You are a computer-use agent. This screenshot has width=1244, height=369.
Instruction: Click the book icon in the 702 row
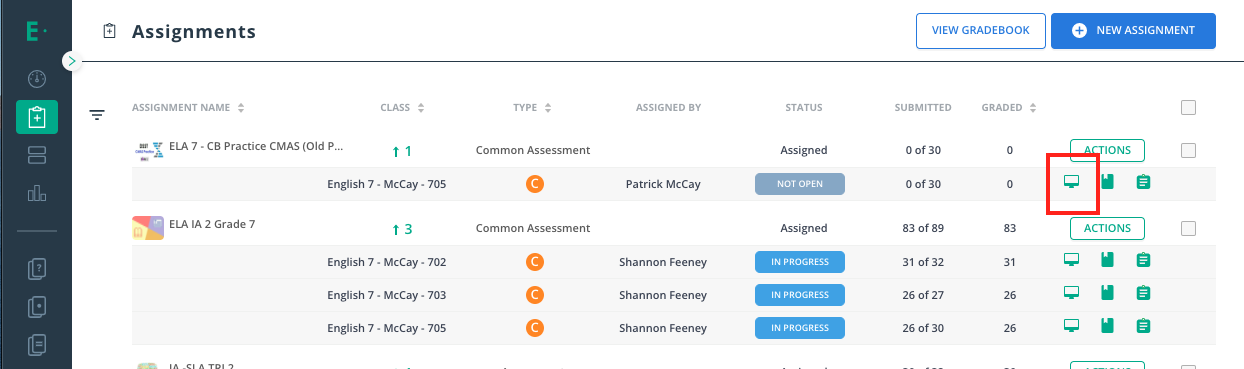1107,261
